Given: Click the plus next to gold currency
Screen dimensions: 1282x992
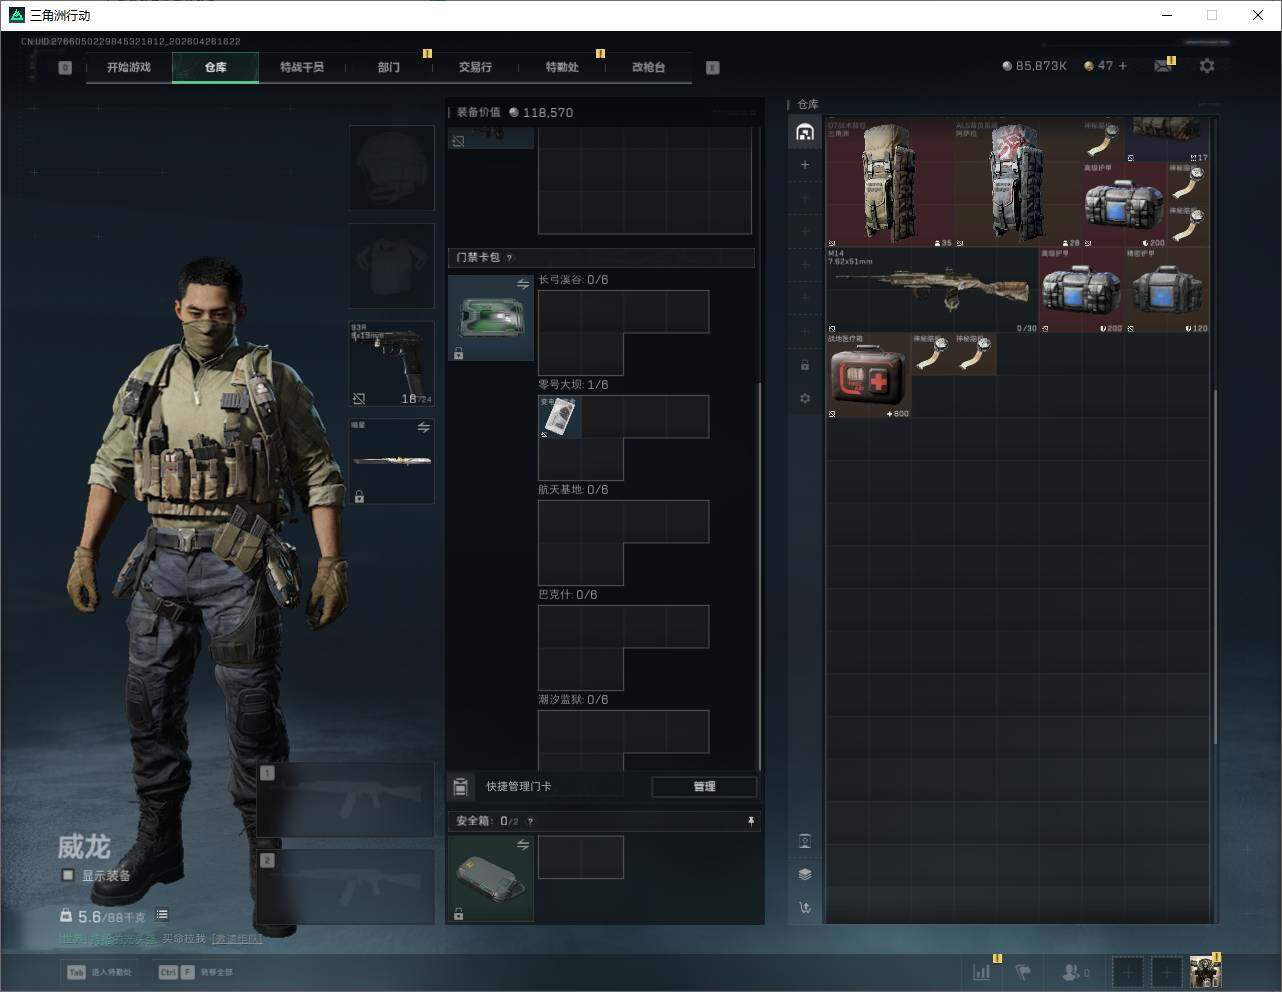Looking at the screenshot, I should (1123, 66).
